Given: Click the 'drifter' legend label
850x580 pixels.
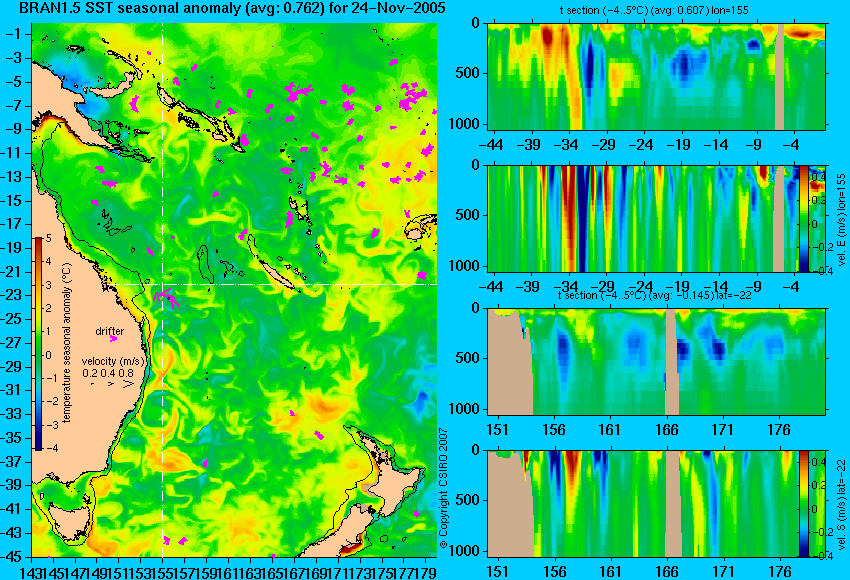Looking at the screenshot, I should pyautogui.click(x=110, y=331).
